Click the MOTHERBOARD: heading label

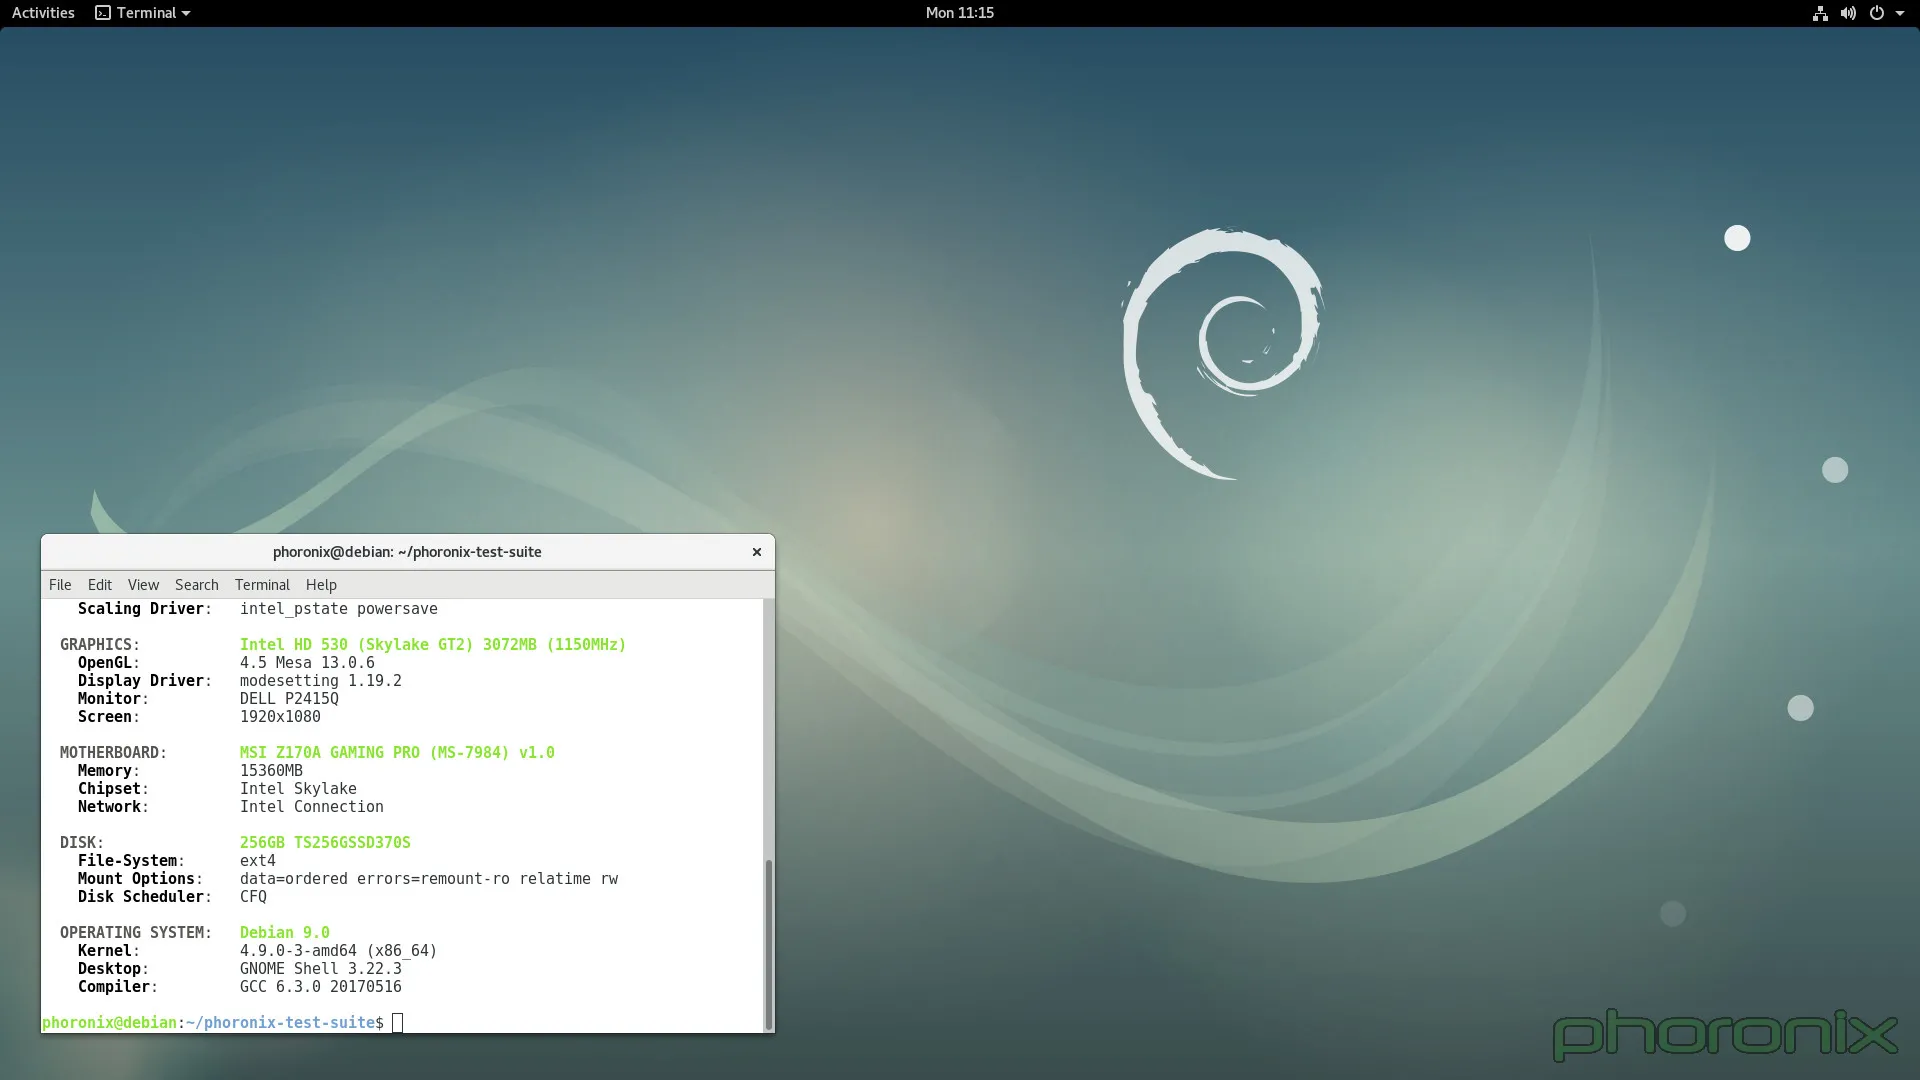coord(113,753)
